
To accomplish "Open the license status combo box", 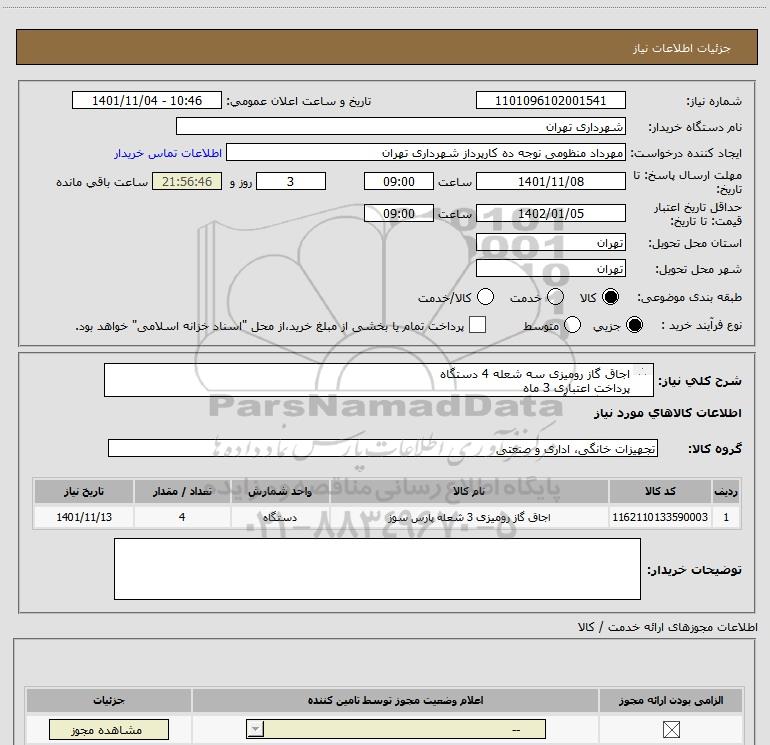I will (x=396, y=730).
